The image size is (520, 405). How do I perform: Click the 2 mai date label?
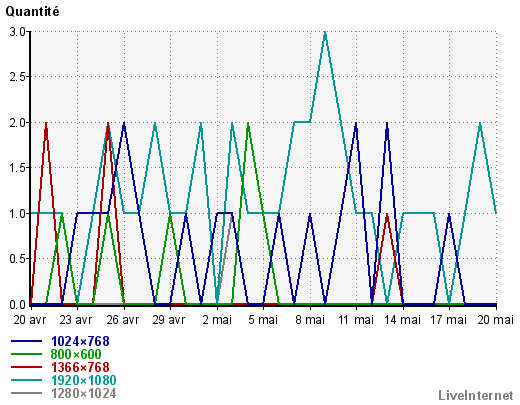(x=217, y=320)
